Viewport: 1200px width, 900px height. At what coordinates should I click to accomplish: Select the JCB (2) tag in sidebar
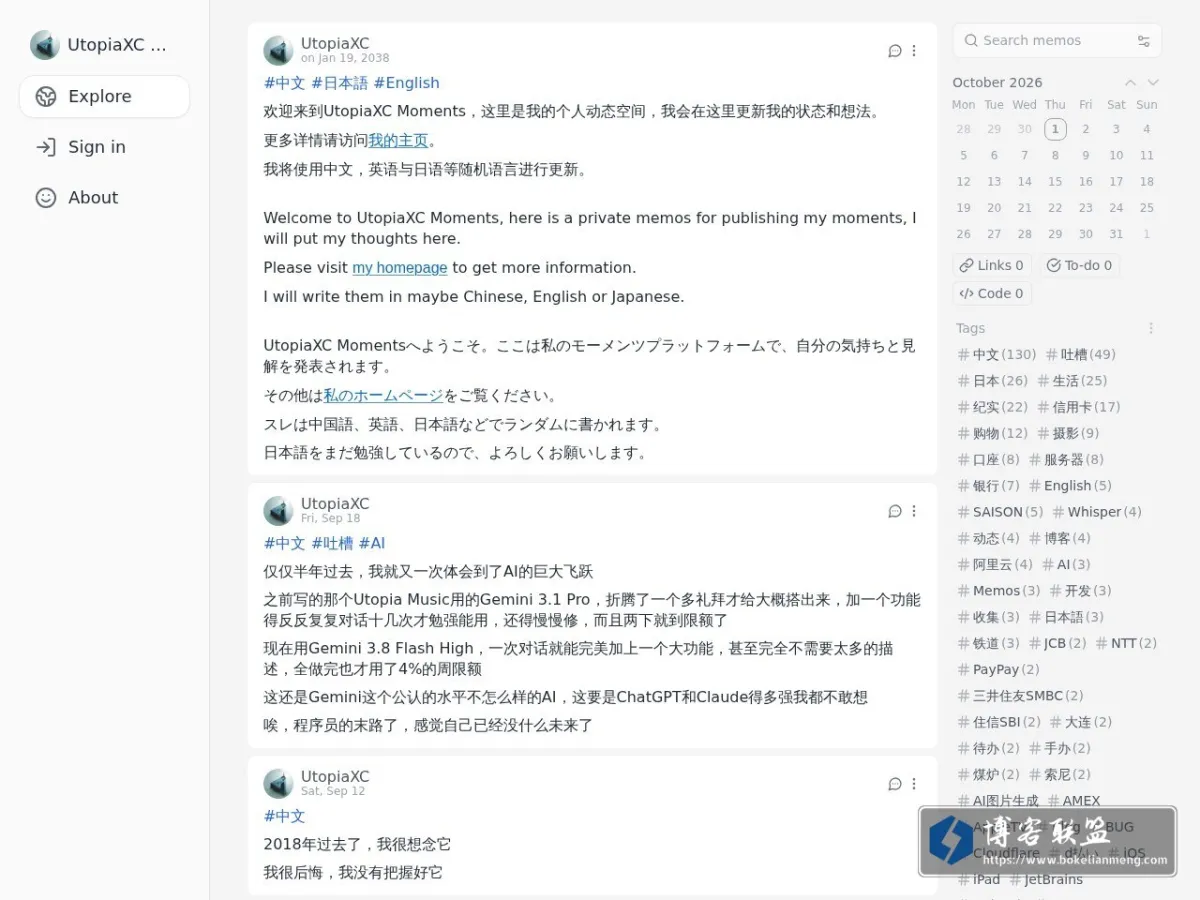(1057, 643)
